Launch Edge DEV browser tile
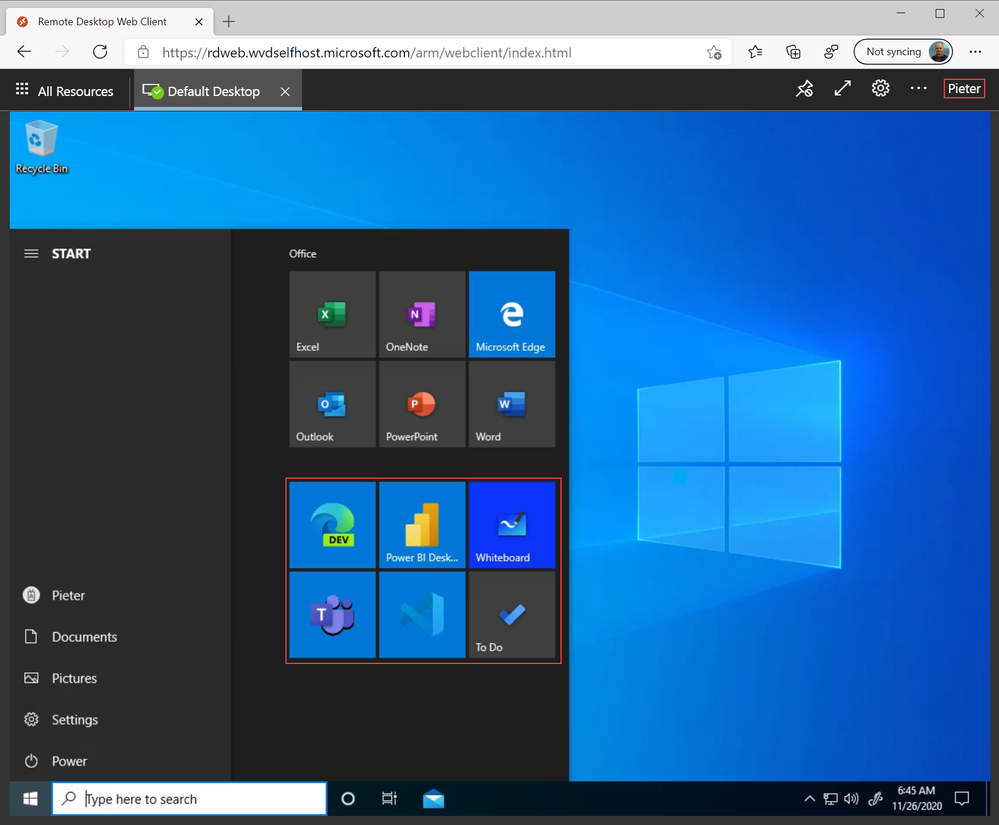 pos(332,524)
